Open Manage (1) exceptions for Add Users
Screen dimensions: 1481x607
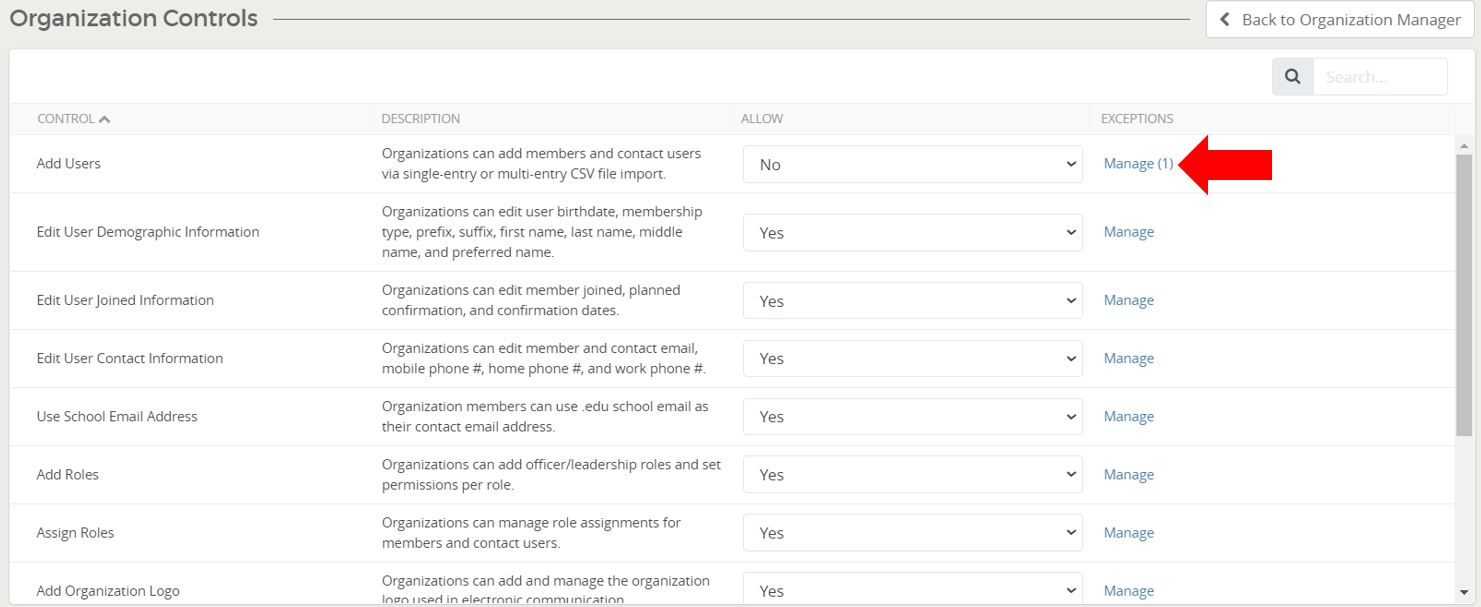(x=1138, y=163)
